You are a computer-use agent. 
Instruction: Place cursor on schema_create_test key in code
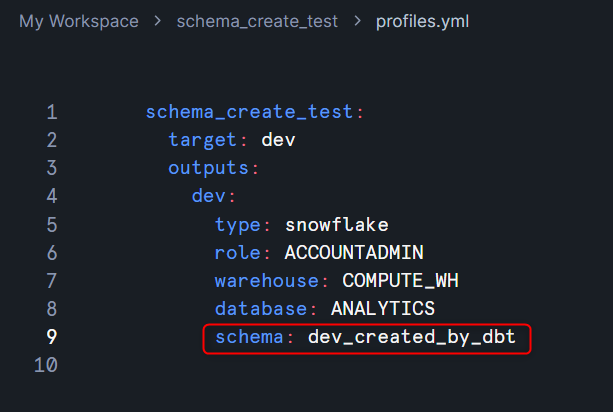(249, 112)
